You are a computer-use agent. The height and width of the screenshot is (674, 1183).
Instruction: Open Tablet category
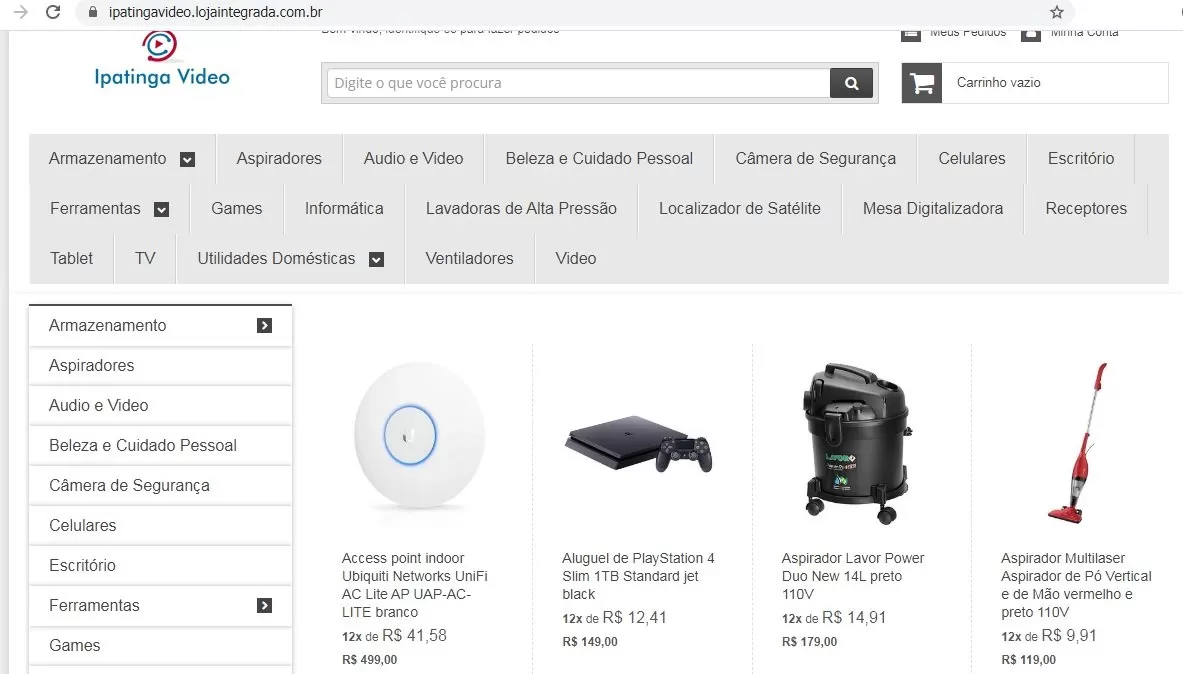click(72, 258)
